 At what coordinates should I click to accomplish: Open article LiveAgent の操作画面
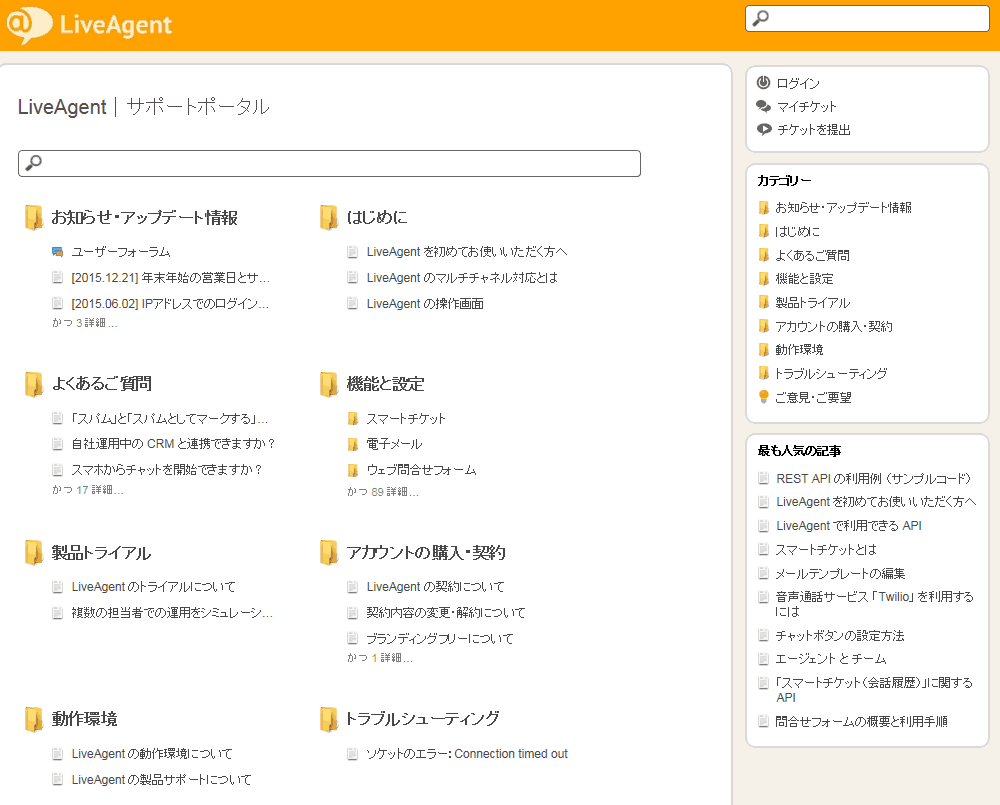(425, 304)
